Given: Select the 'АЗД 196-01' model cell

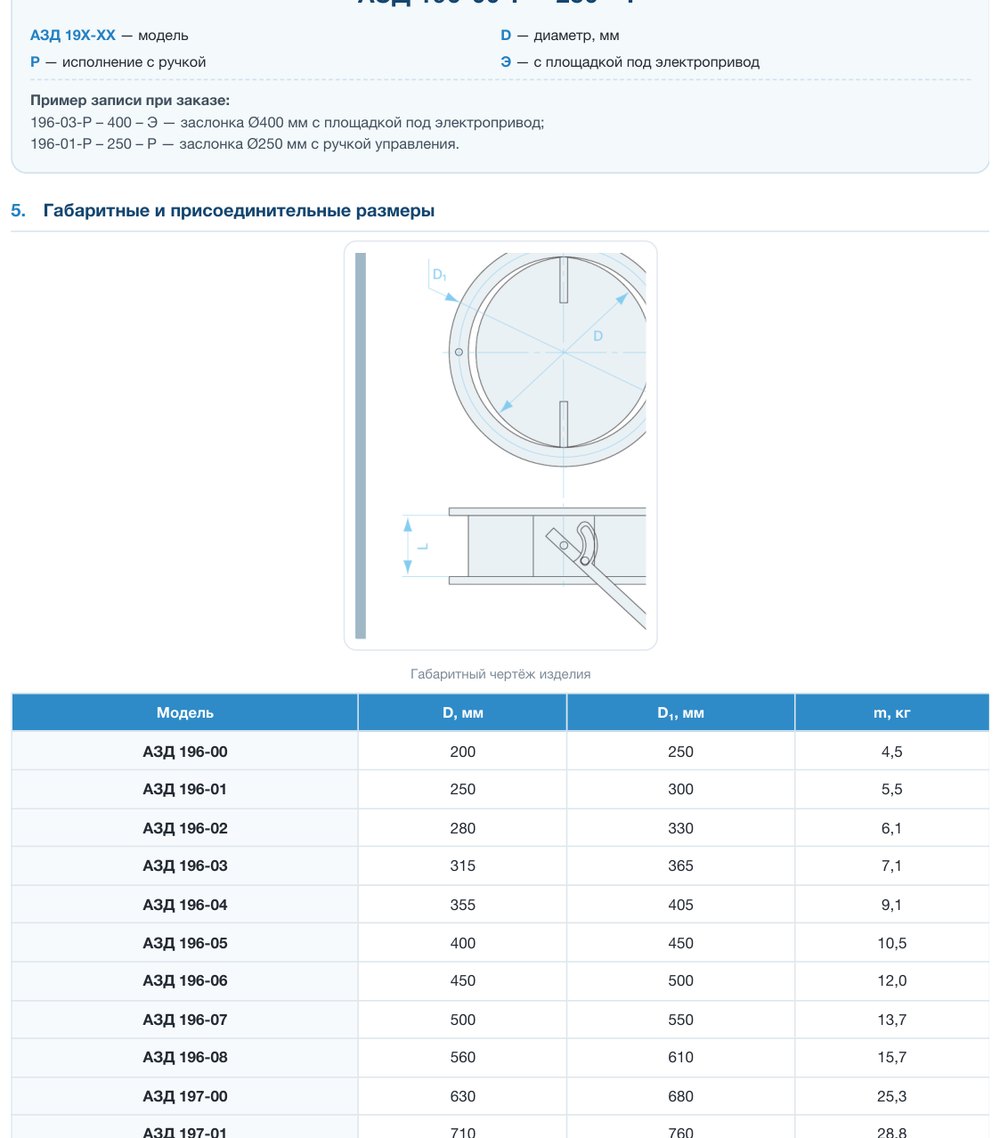Looking at the screenshot, I should (185, 790).
